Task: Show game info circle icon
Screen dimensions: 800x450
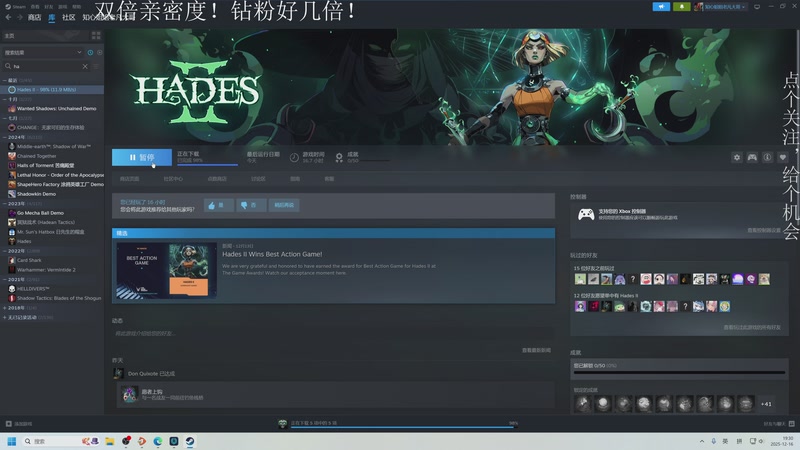Action: point(767,158)
